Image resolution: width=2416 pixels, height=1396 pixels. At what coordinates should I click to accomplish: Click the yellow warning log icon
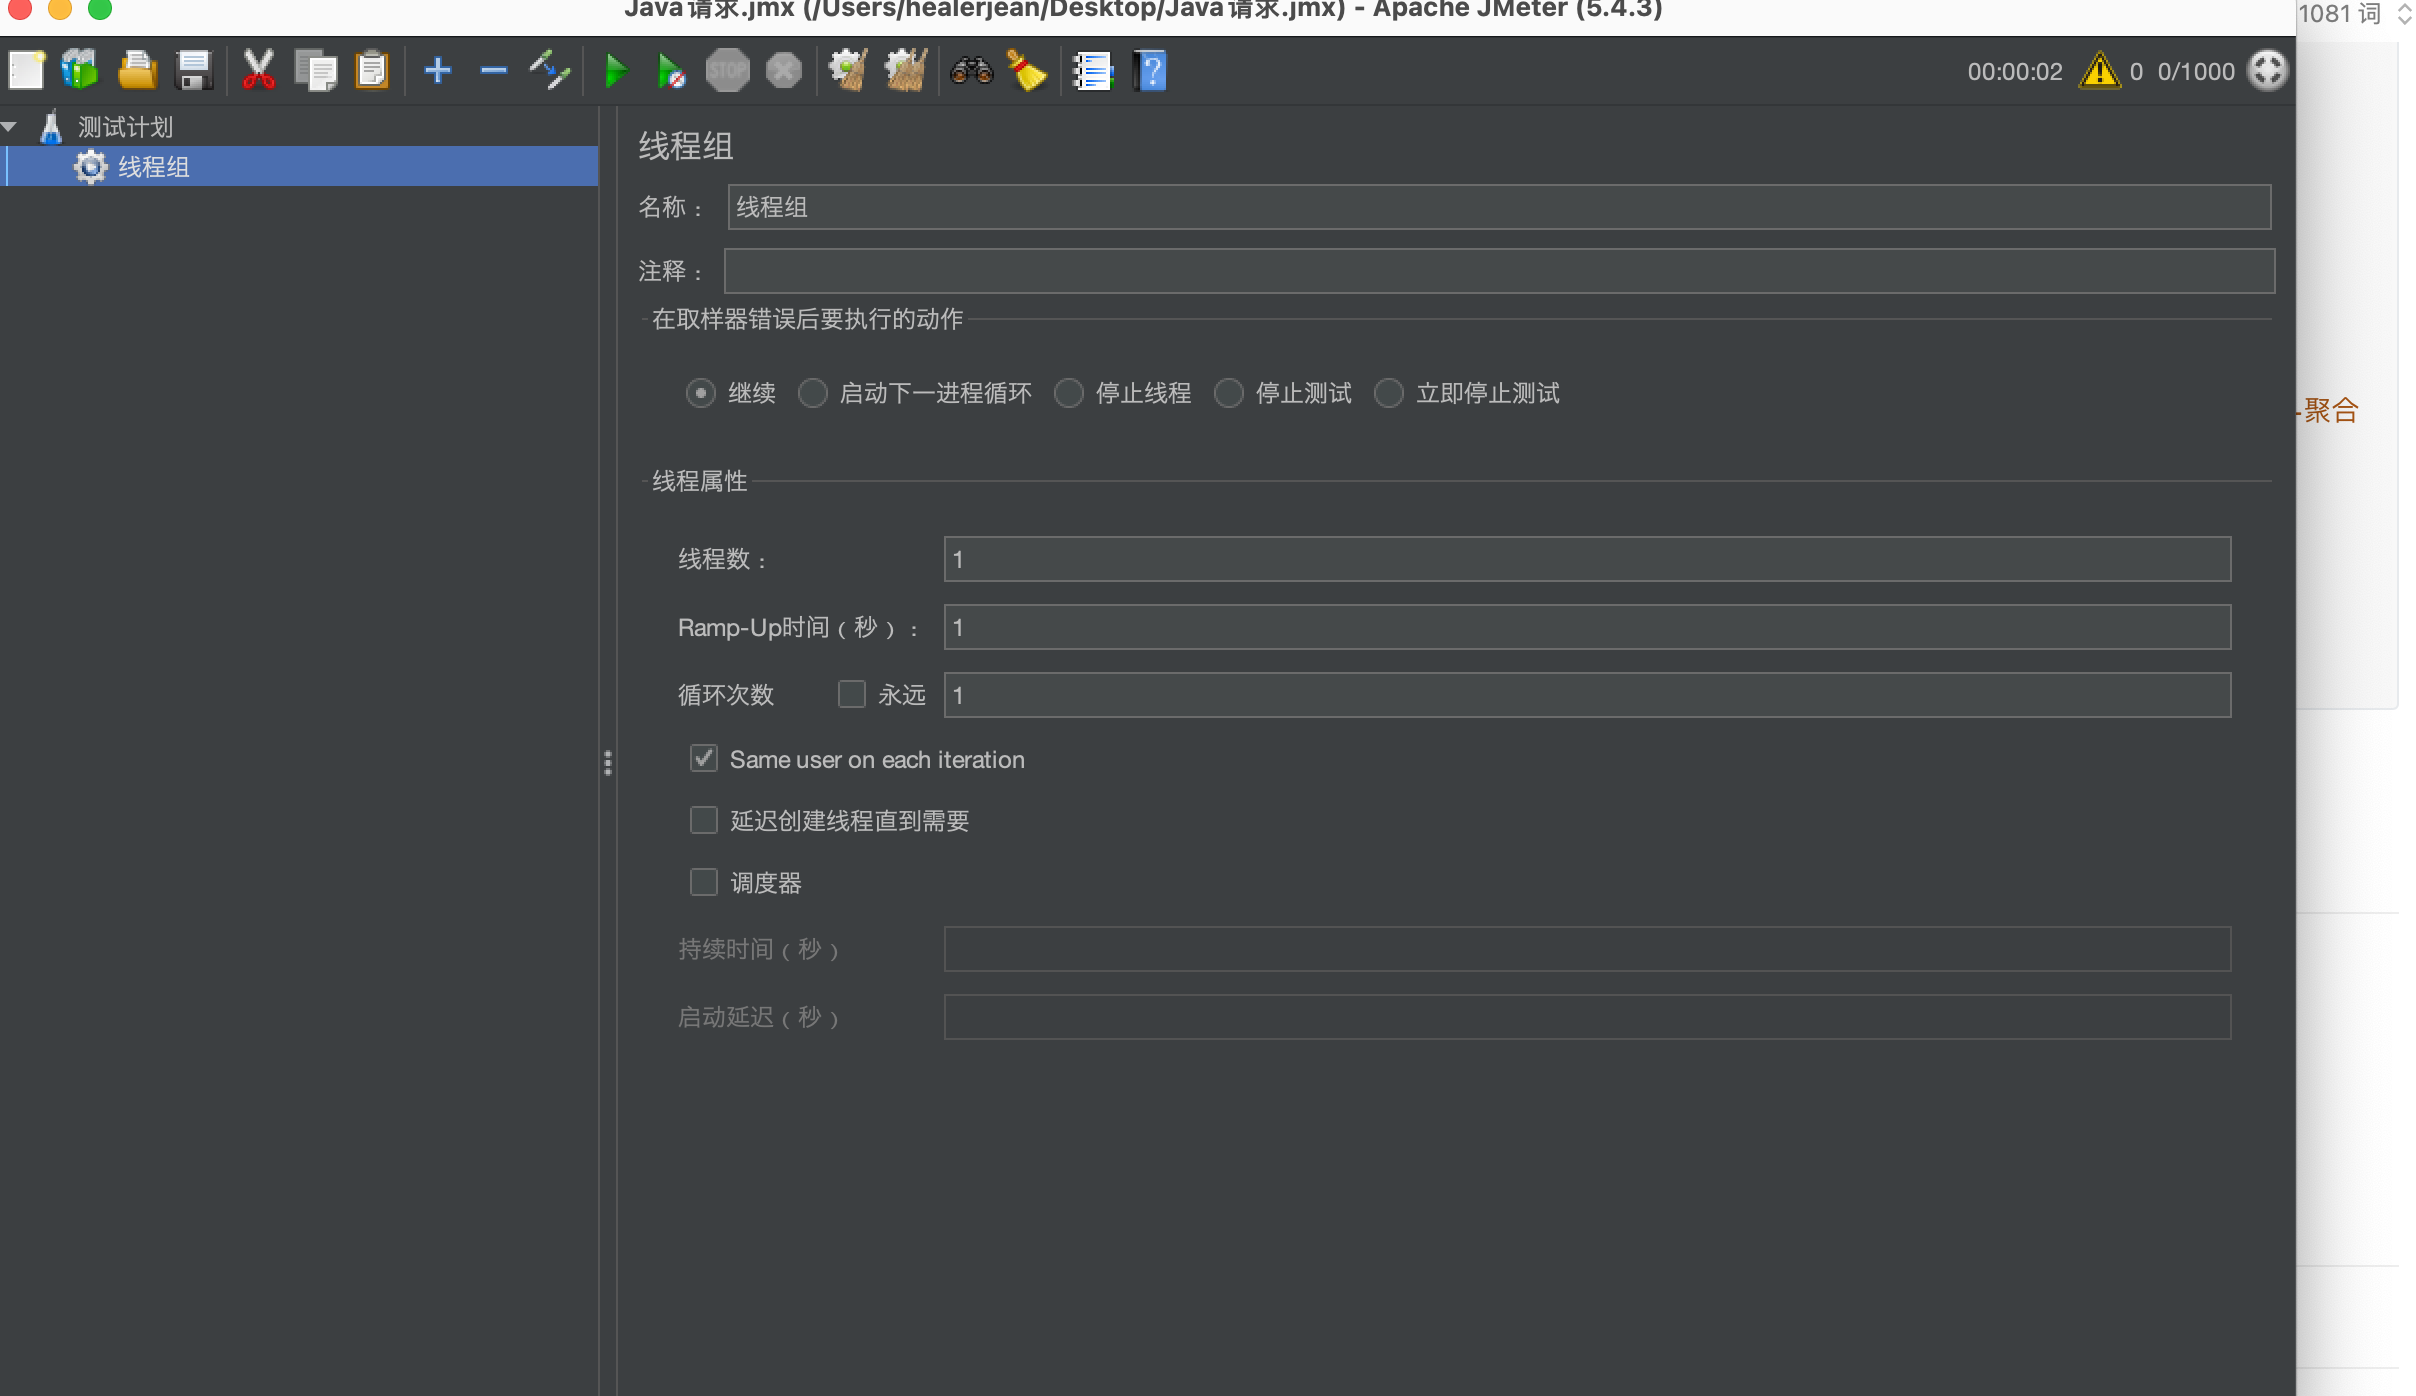pyautogui.click(x=2099, y=71)
